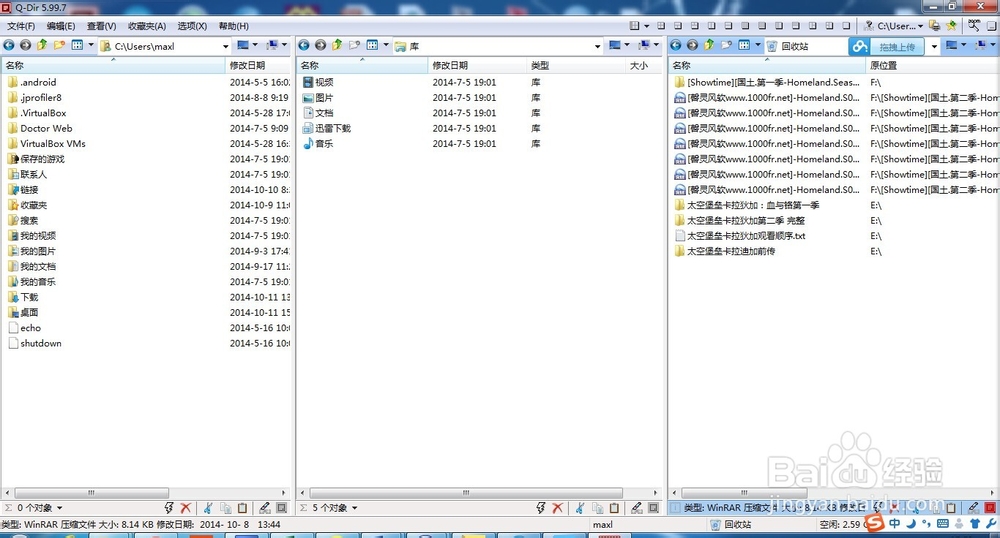Click red X delete icon in left pane bar
Image resolution: width=1000 pixels, height=538 pixels.
click(x=186, y=508)
